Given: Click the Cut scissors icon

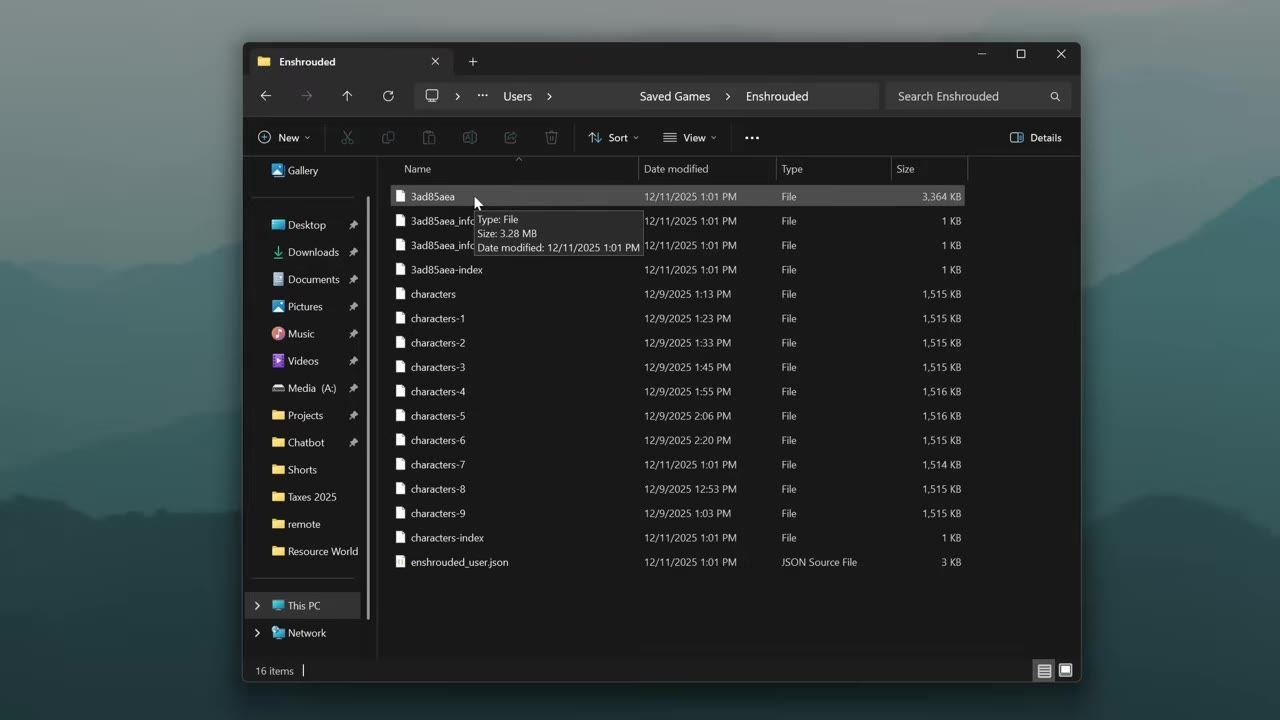Looking at the screenshot, I should (347, 138).
